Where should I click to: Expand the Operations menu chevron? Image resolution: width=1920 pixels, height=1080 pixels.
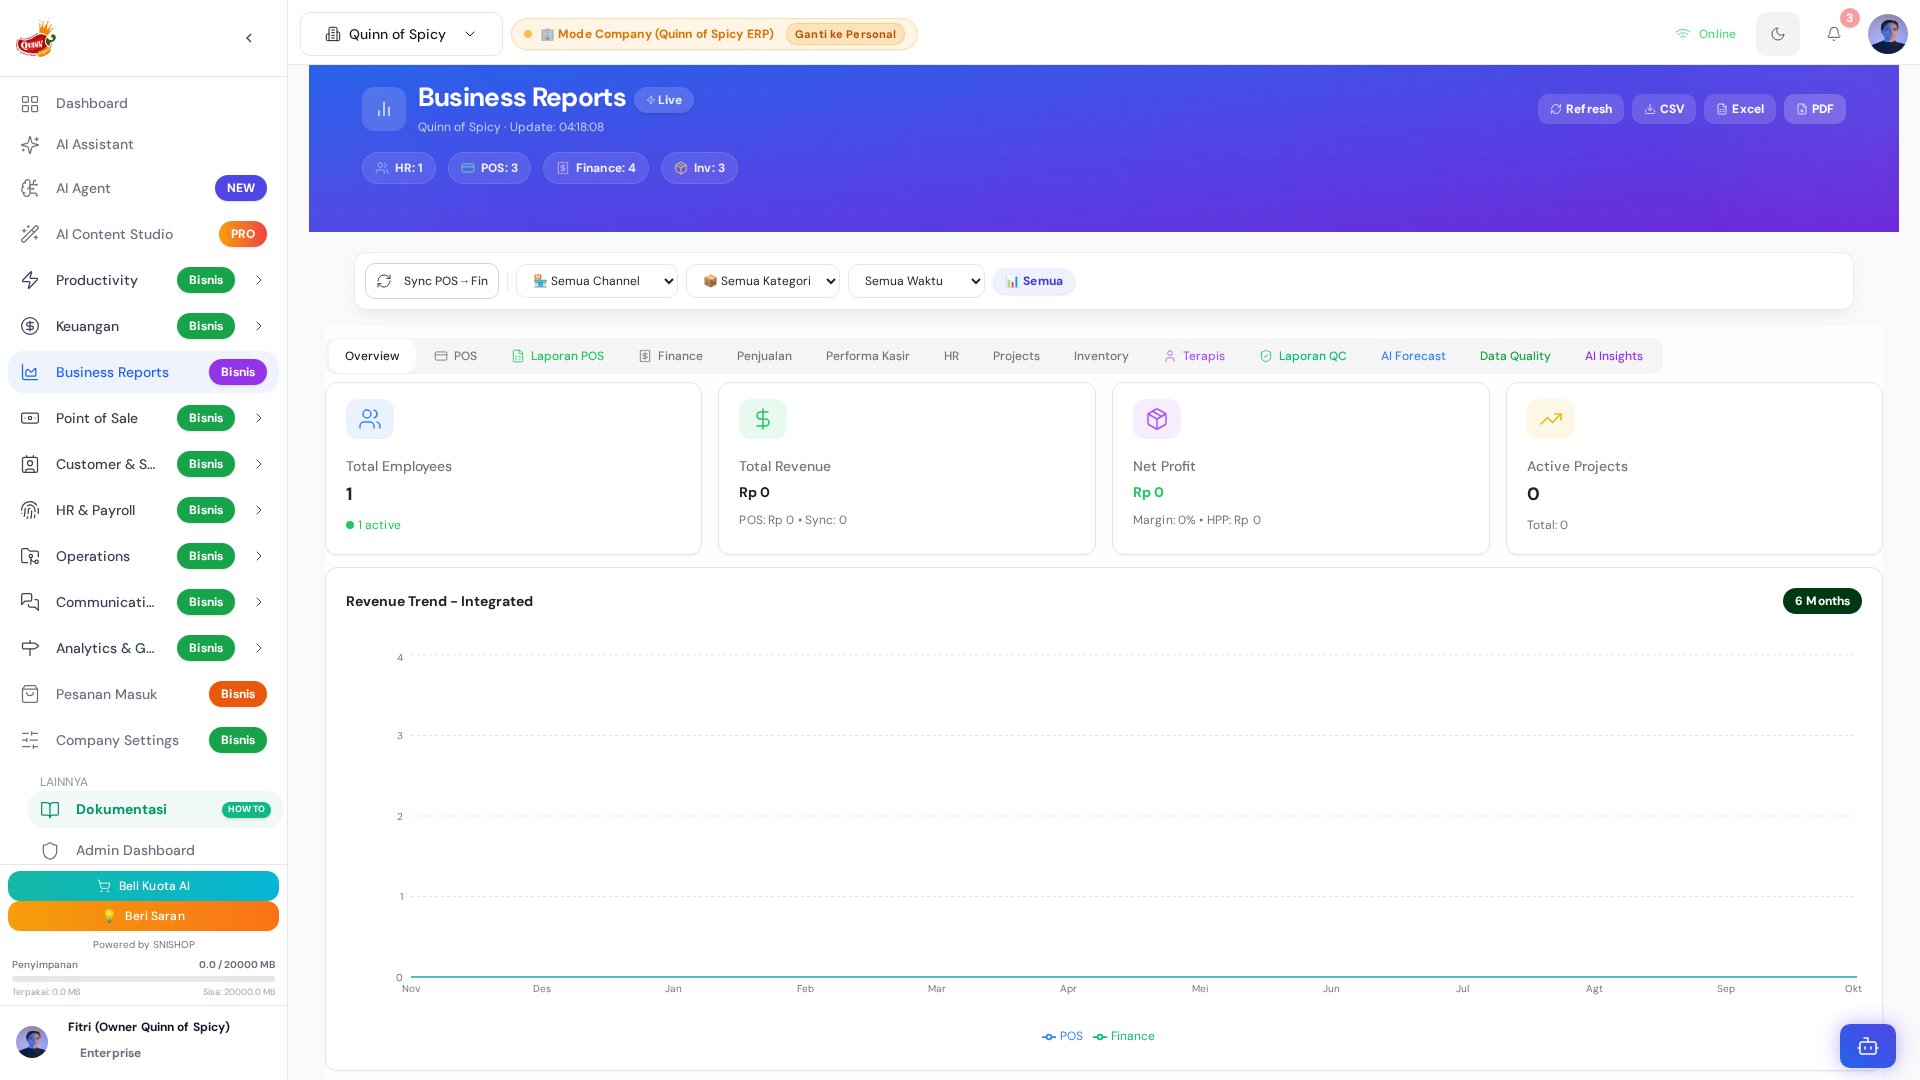pyautogui.click(x=259, y=556)
